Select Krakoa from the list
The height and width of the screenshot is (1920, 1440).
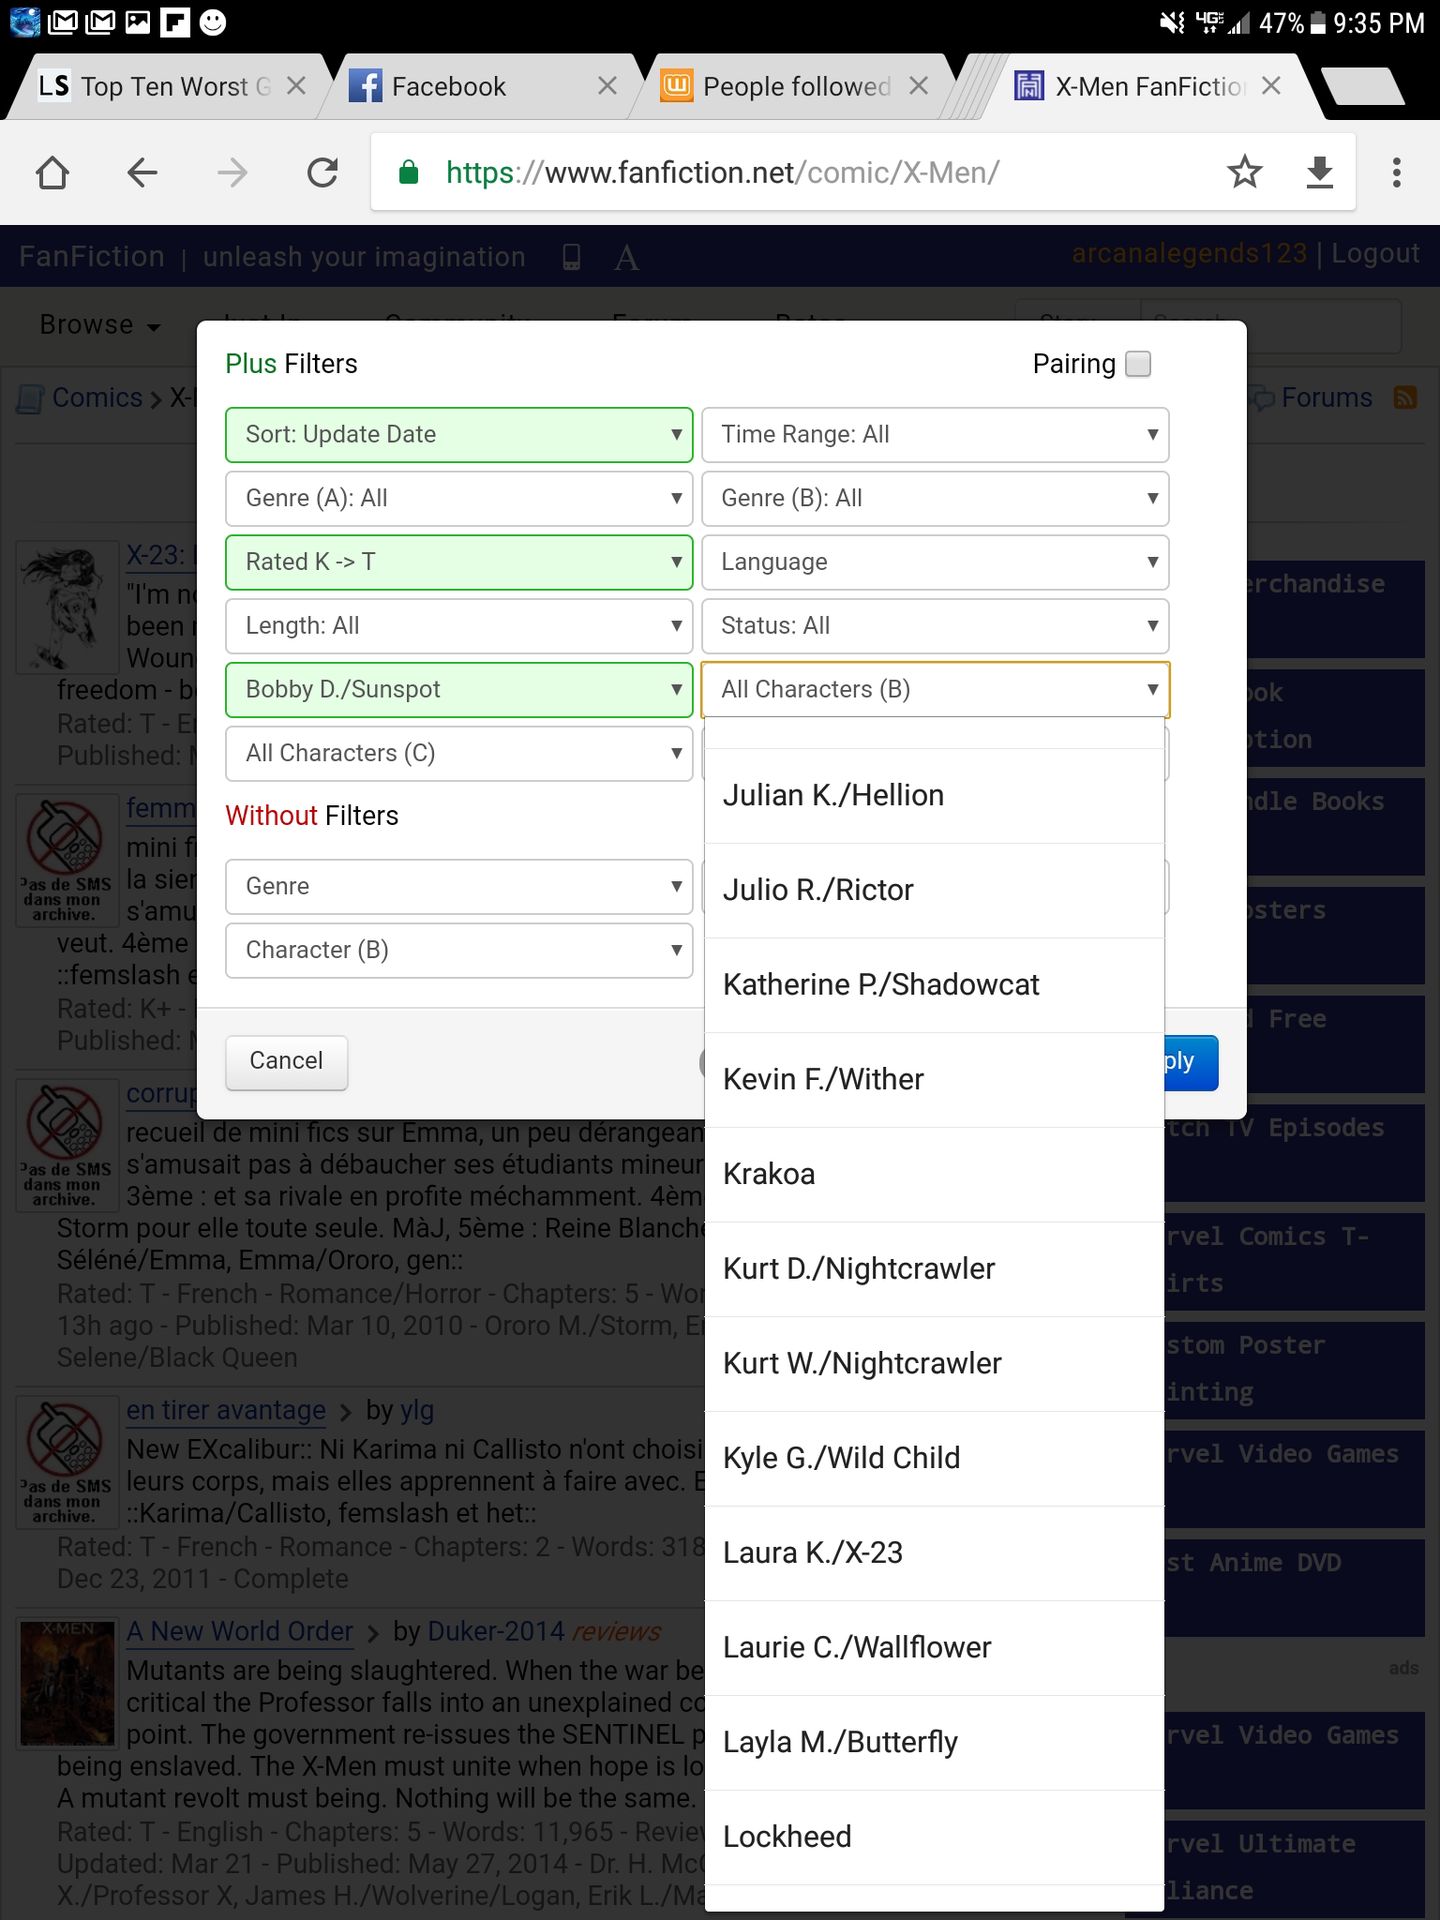[934, 1175]
